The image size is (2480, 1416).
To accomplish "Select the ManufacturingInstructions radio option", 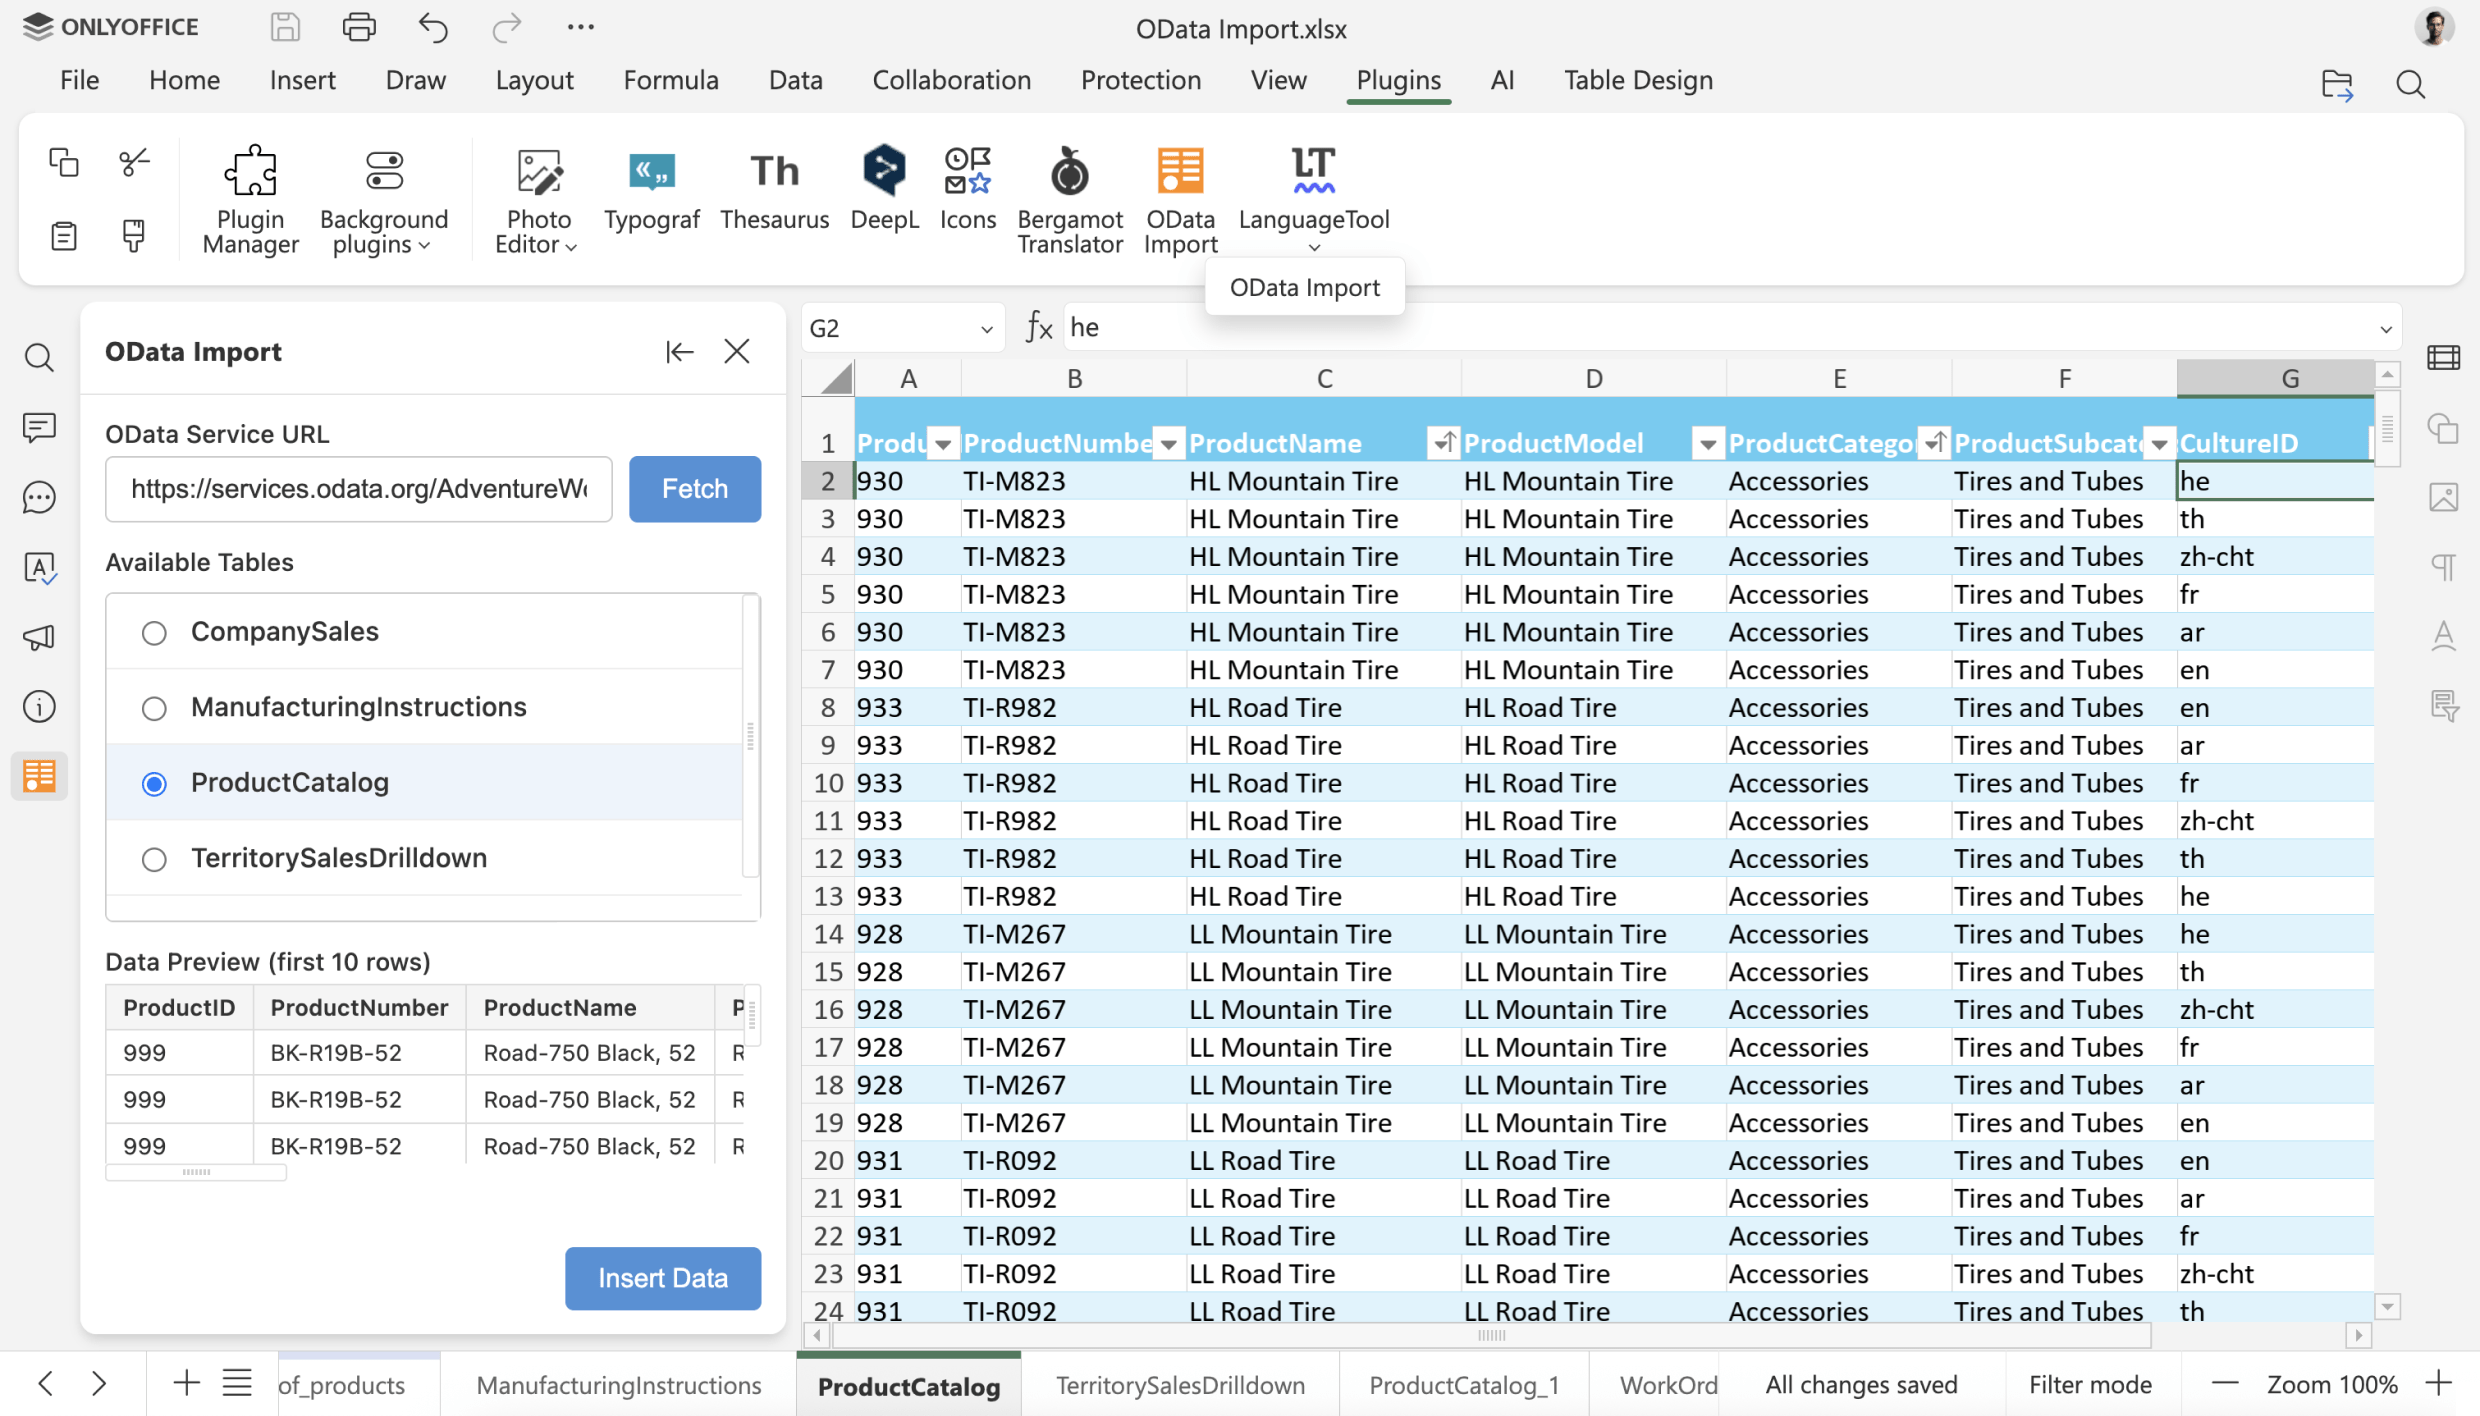I will (154, 708).
